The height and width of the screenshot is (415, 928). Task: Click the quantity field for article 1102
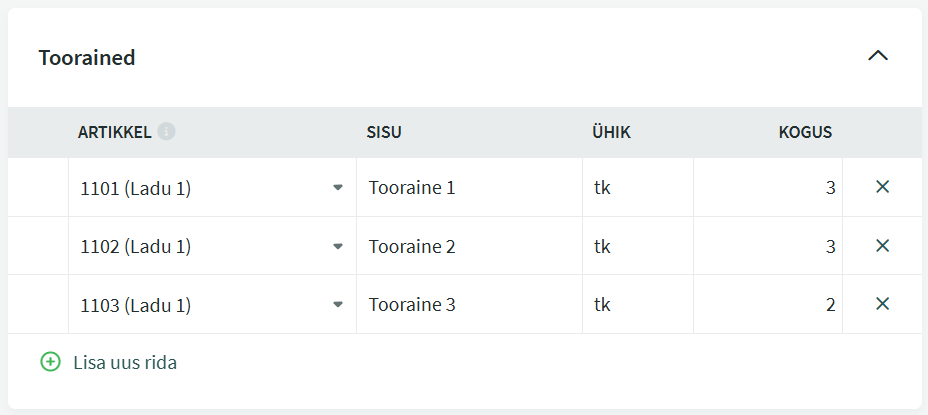pyautogui.click(x=768, y=246)
